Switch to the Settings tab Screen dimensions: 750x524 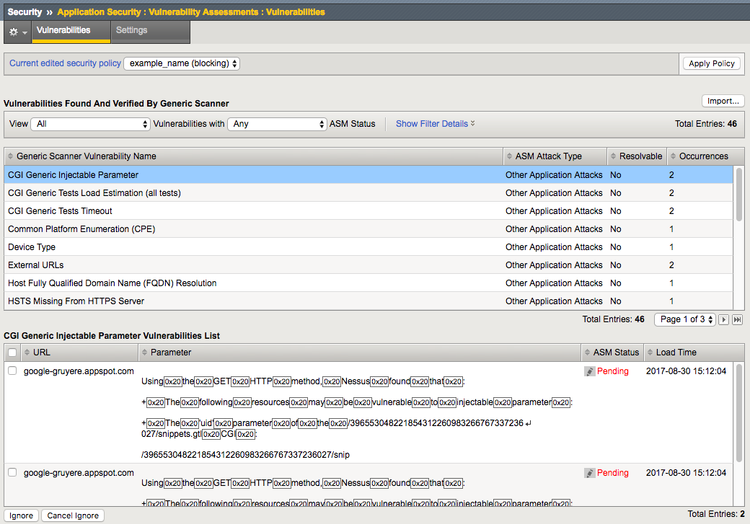[x=131, y=31]
